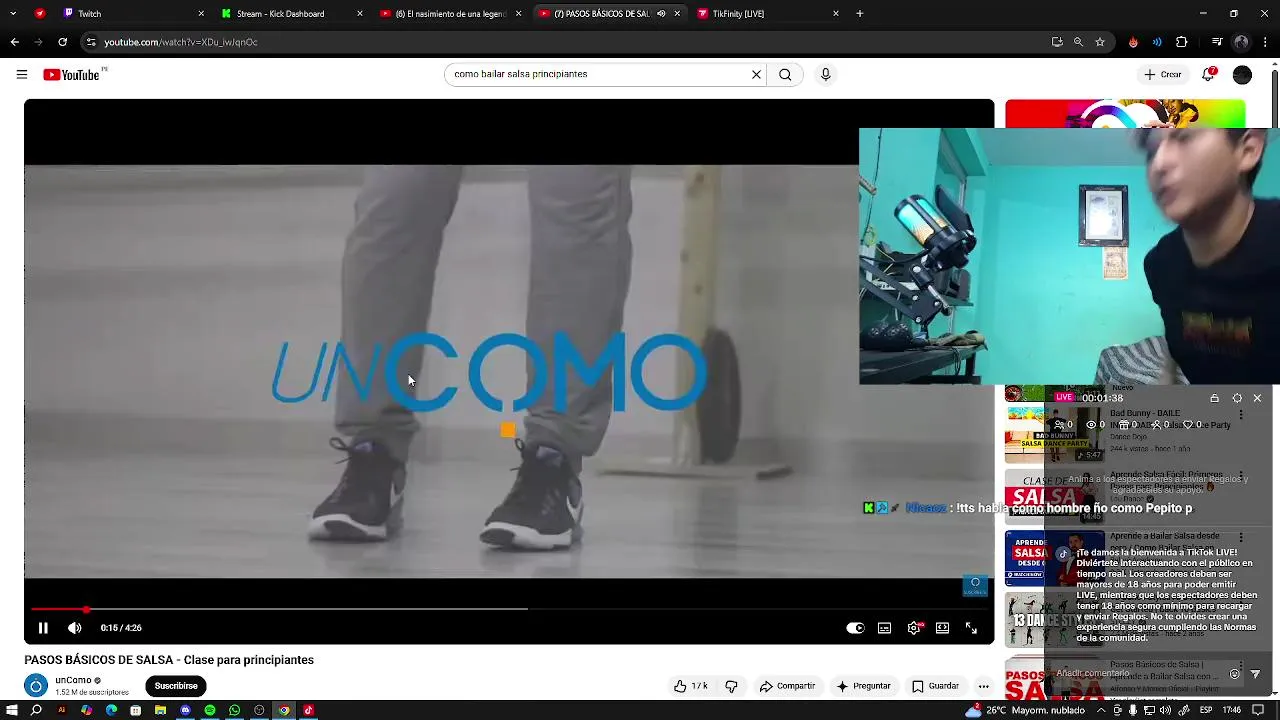Open the 13 Dance Styles video thumbnail
1280x720 pixels.
[1054, 621]
